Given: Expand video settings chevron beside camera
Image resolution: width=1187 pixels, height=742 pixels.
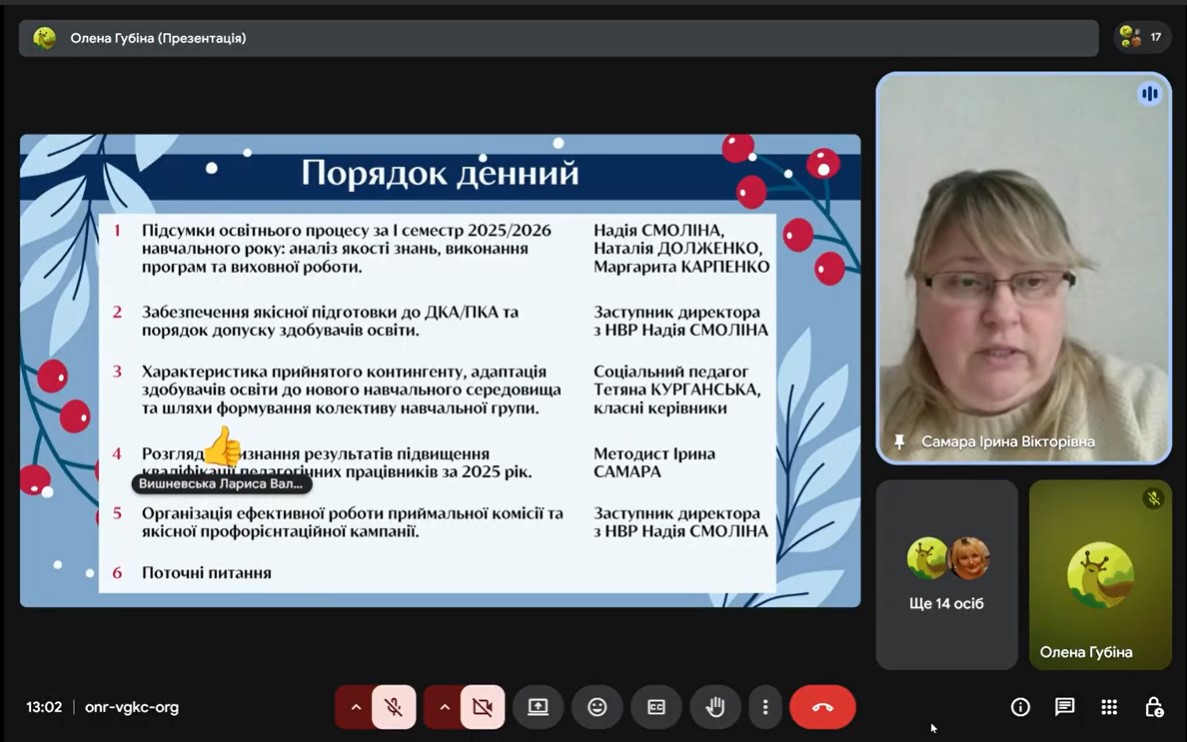Looking at the screenshot, I should (444, 707).
